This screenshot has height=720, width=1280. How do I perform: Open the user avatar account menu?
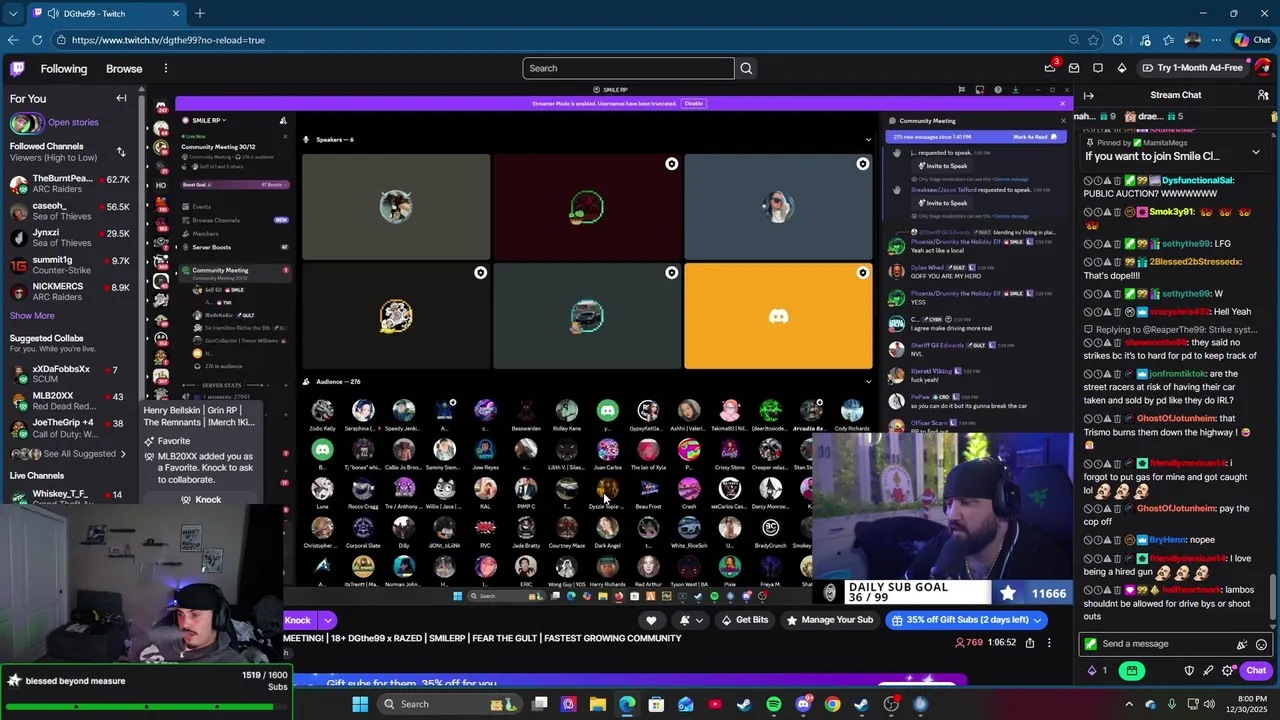(1262, 68)
